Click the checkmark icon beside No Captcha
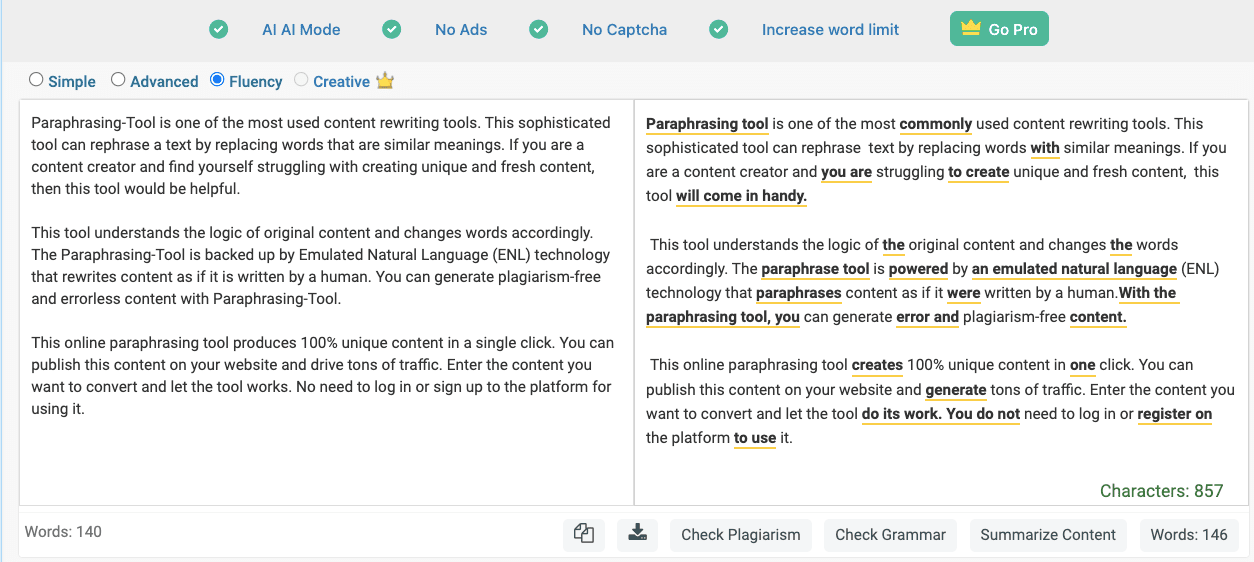The image size is (1254, 562). (x=539, y=30)
